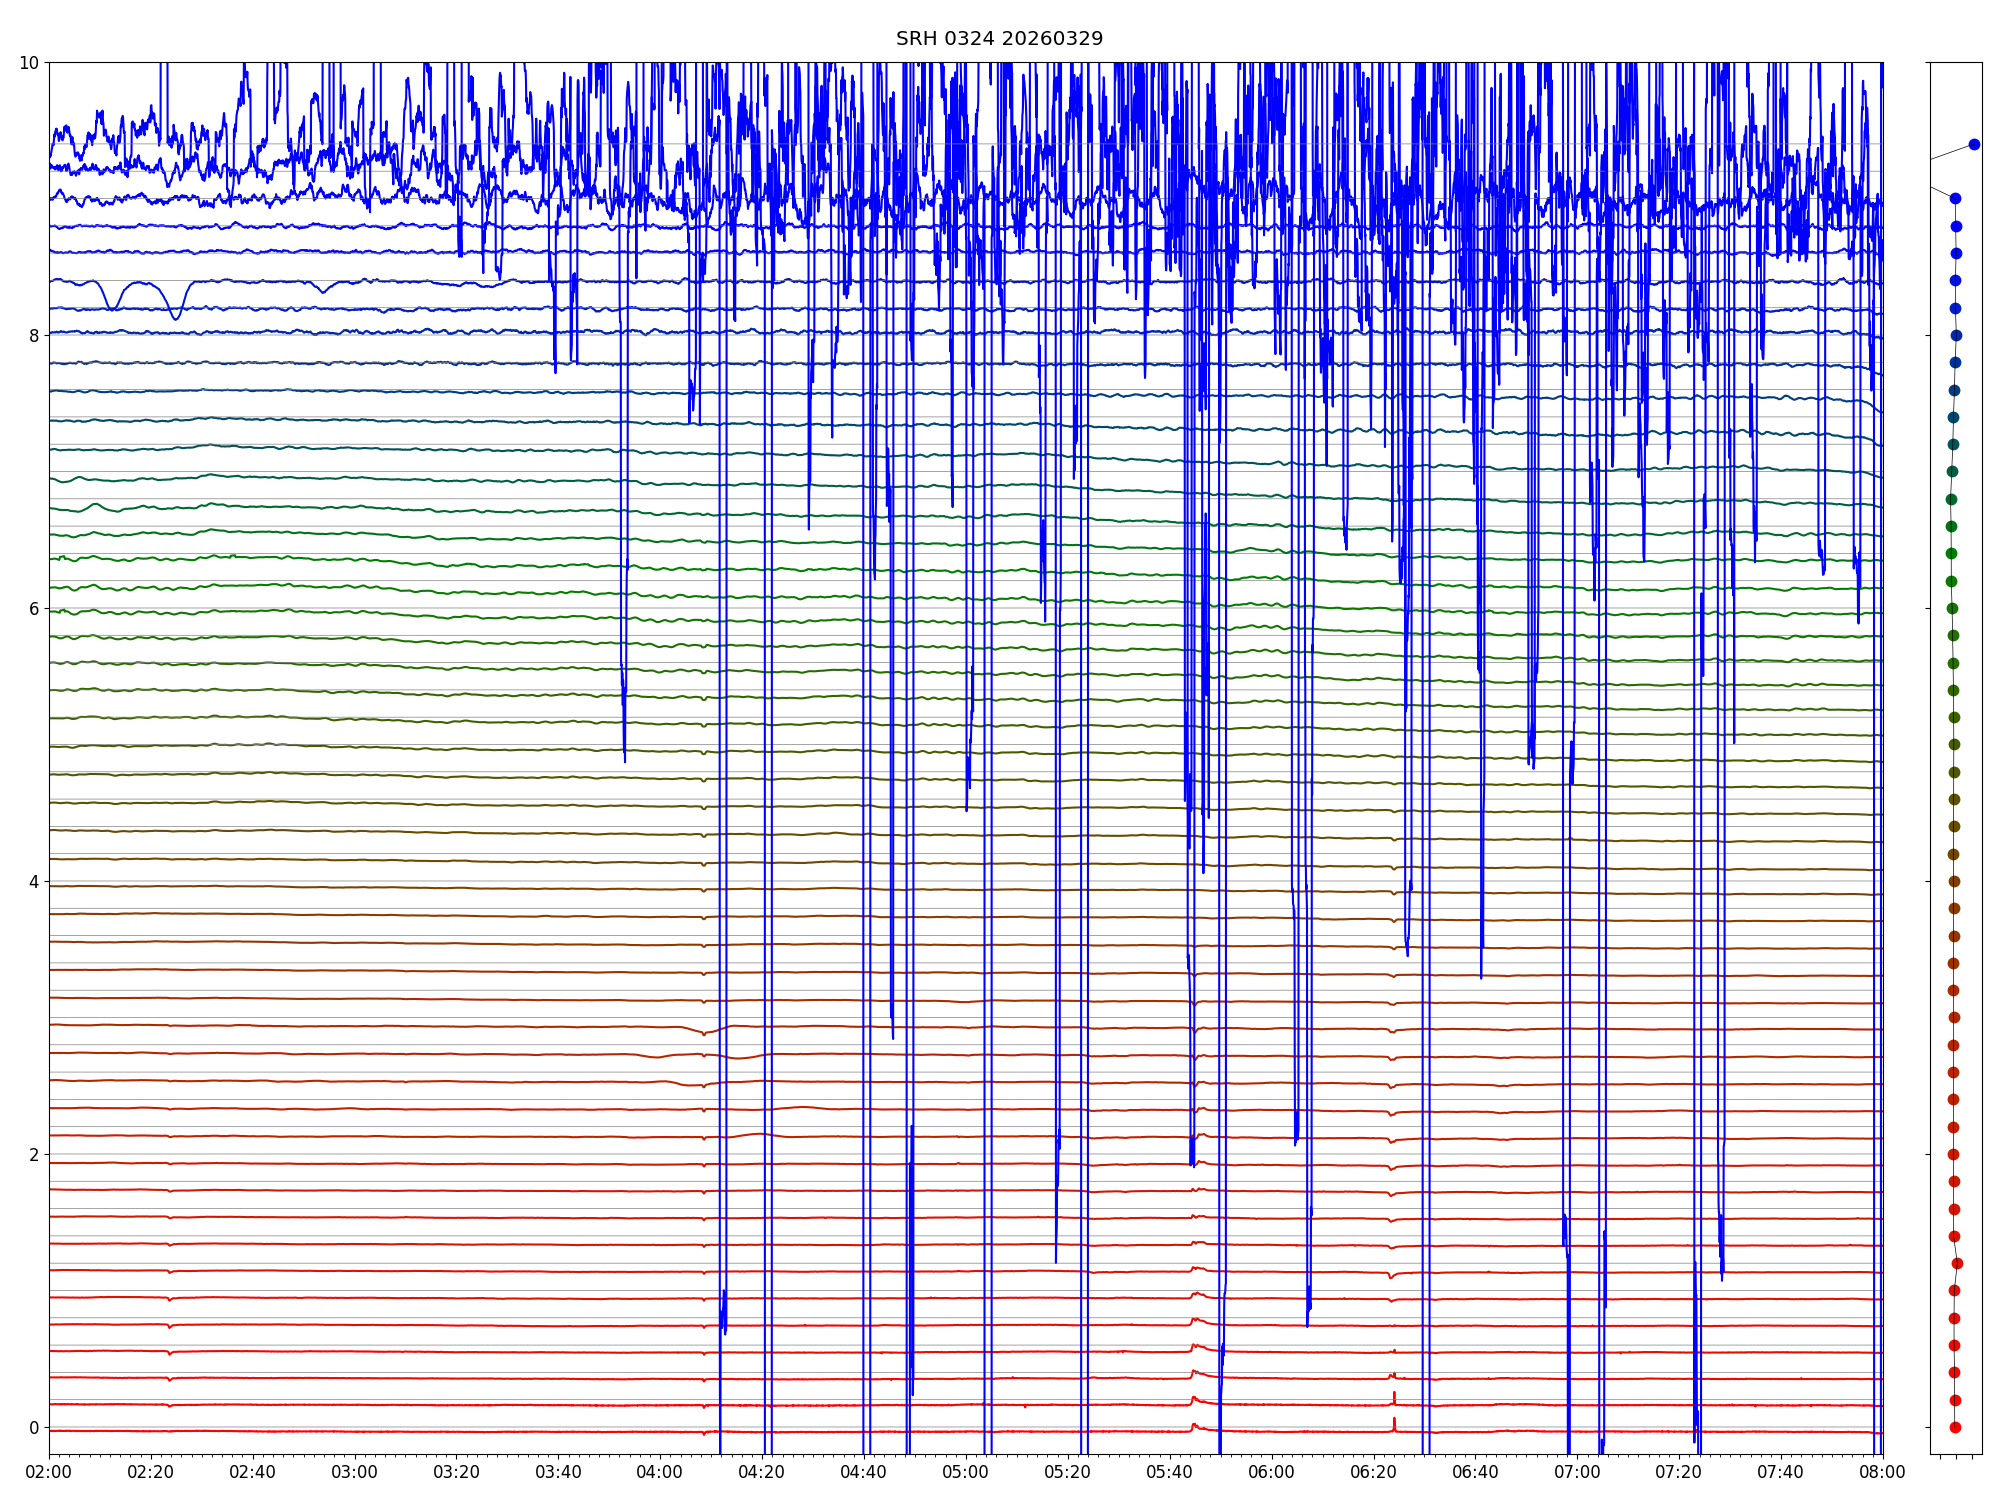Click the y-axis label 0
This screenshot has height=1500, width=2000.
point(34,1428)
